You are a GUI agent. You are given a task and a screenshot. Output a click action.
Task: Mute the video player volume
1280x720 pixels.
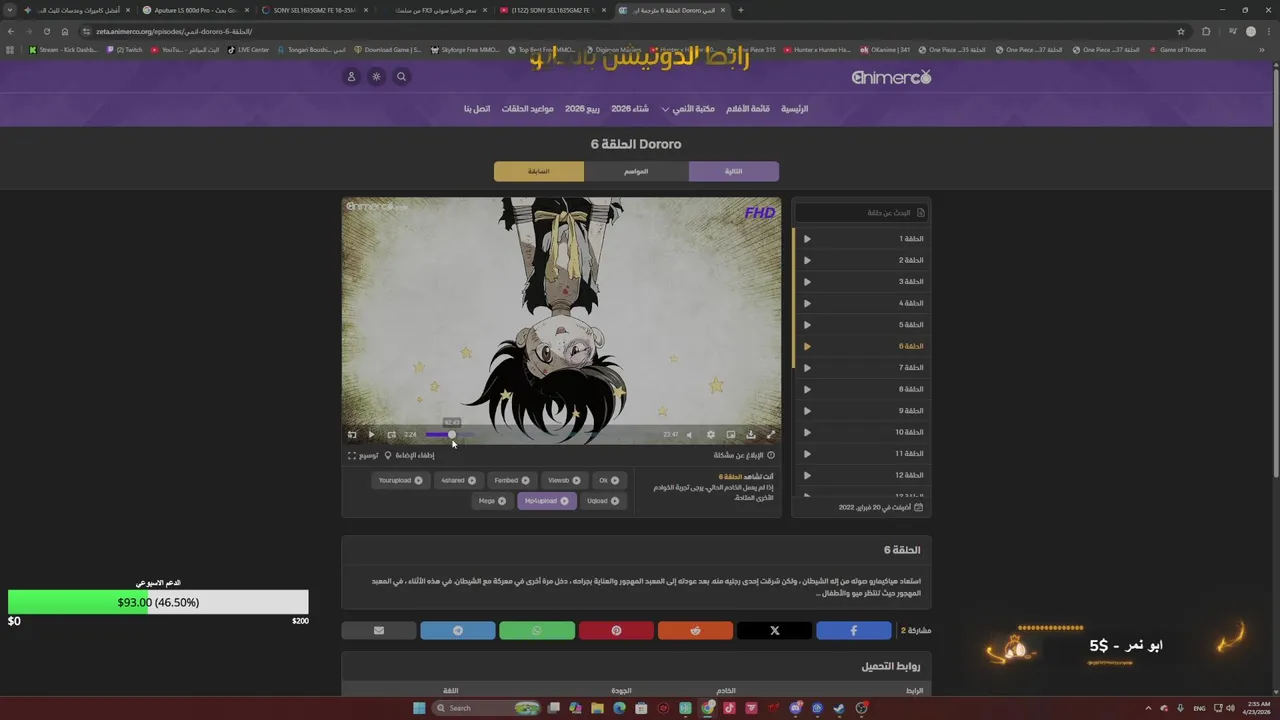[689, 435]
